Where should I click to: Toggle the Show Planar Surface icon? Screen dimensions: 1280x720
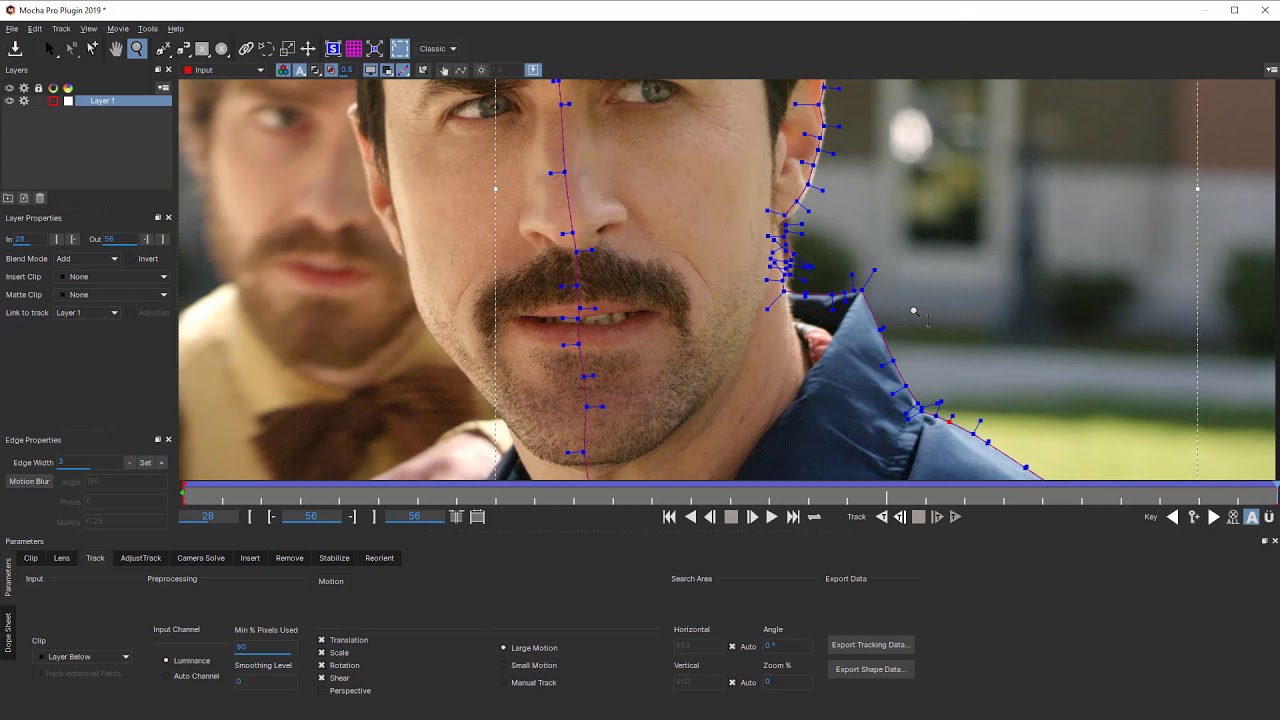(333, 48)
